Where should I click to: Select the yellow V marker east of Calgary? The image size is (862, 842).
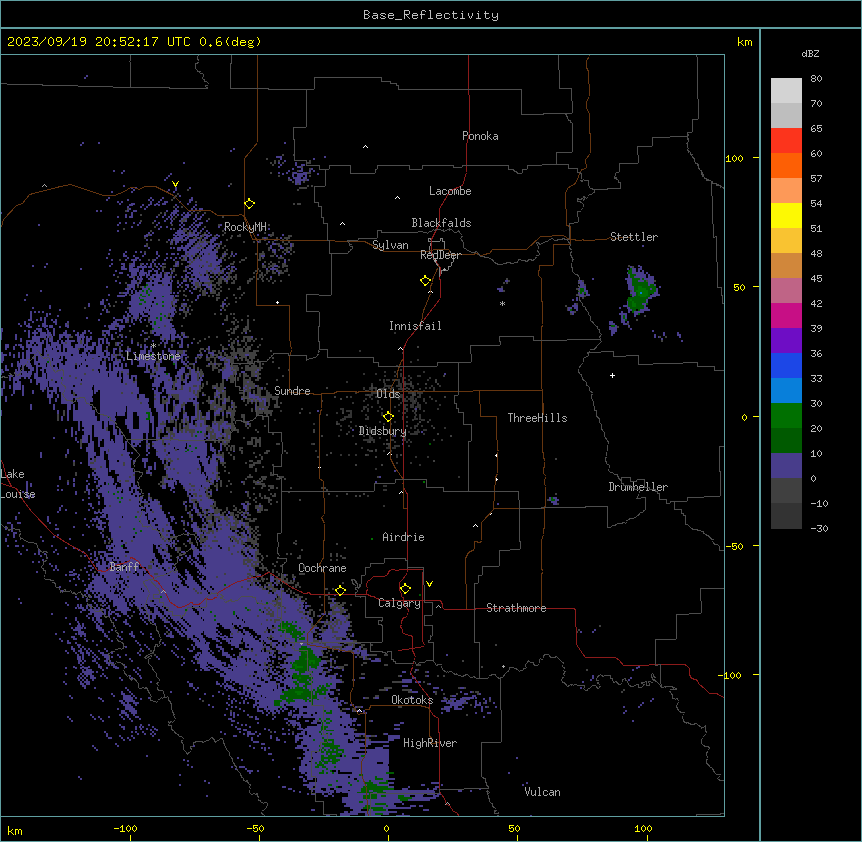pos(429,584)
